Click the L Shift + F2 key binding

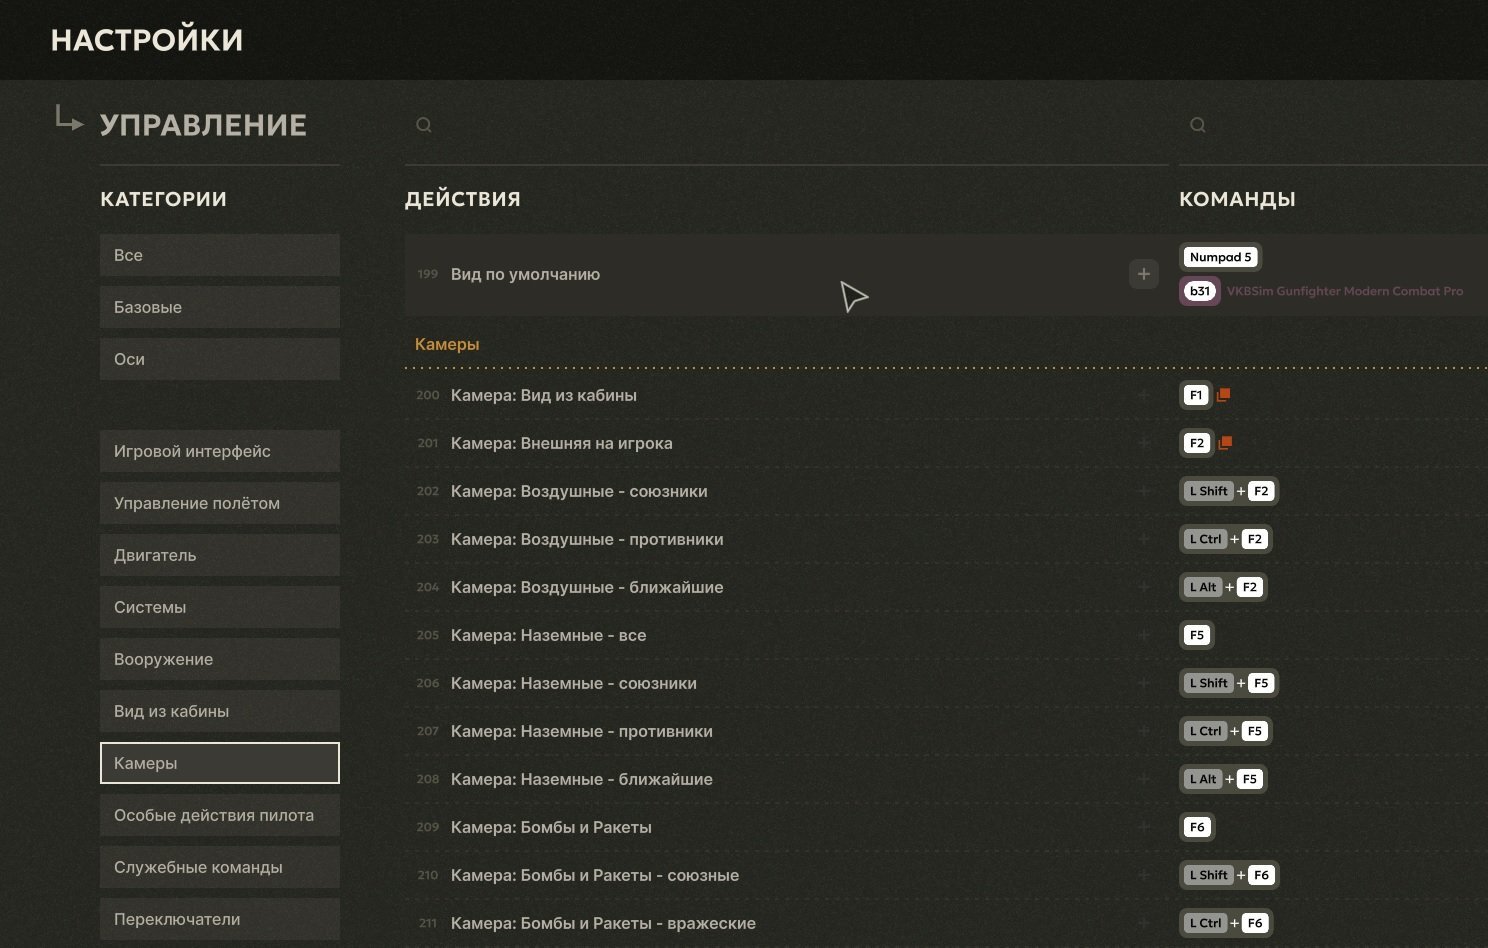click(1229, 491)
